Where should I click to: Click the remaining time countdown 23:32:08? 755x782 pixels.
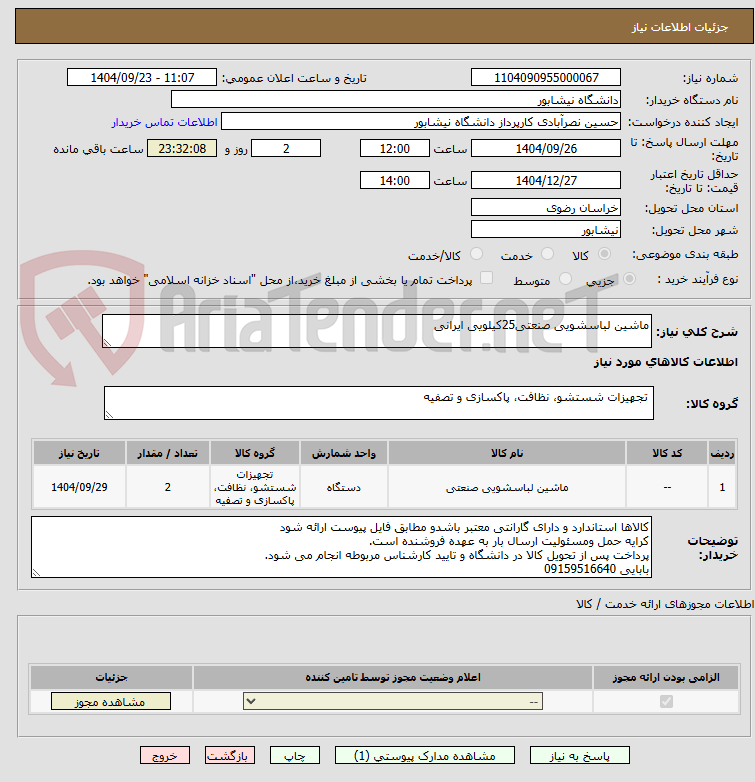click(x=182, y=149)
